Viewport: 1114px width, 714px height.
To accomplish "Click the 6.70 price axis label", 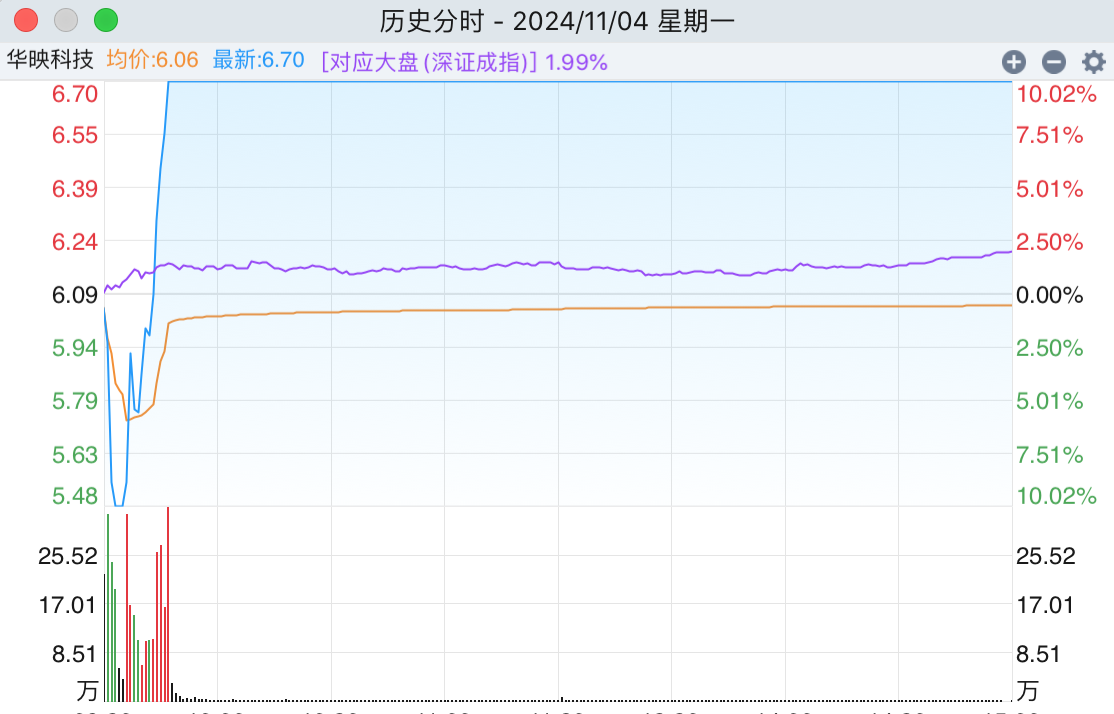I will point(75,94).
